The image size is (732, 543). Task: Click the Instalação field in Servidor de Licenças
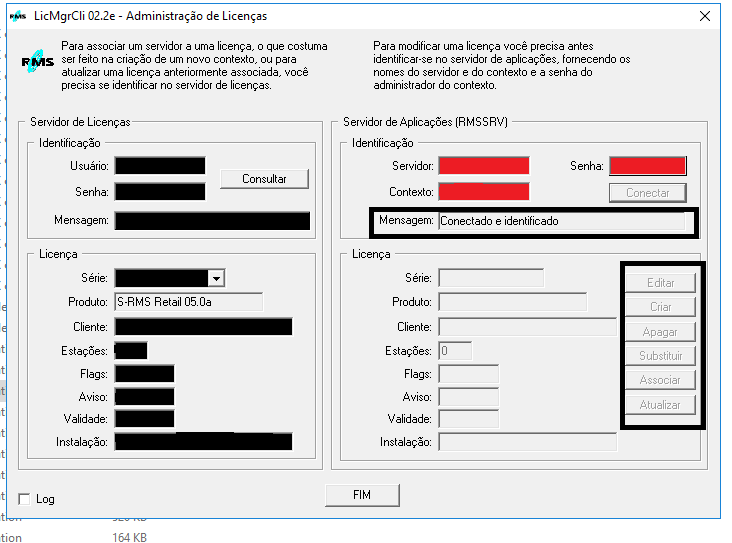[x=204, y=442]
